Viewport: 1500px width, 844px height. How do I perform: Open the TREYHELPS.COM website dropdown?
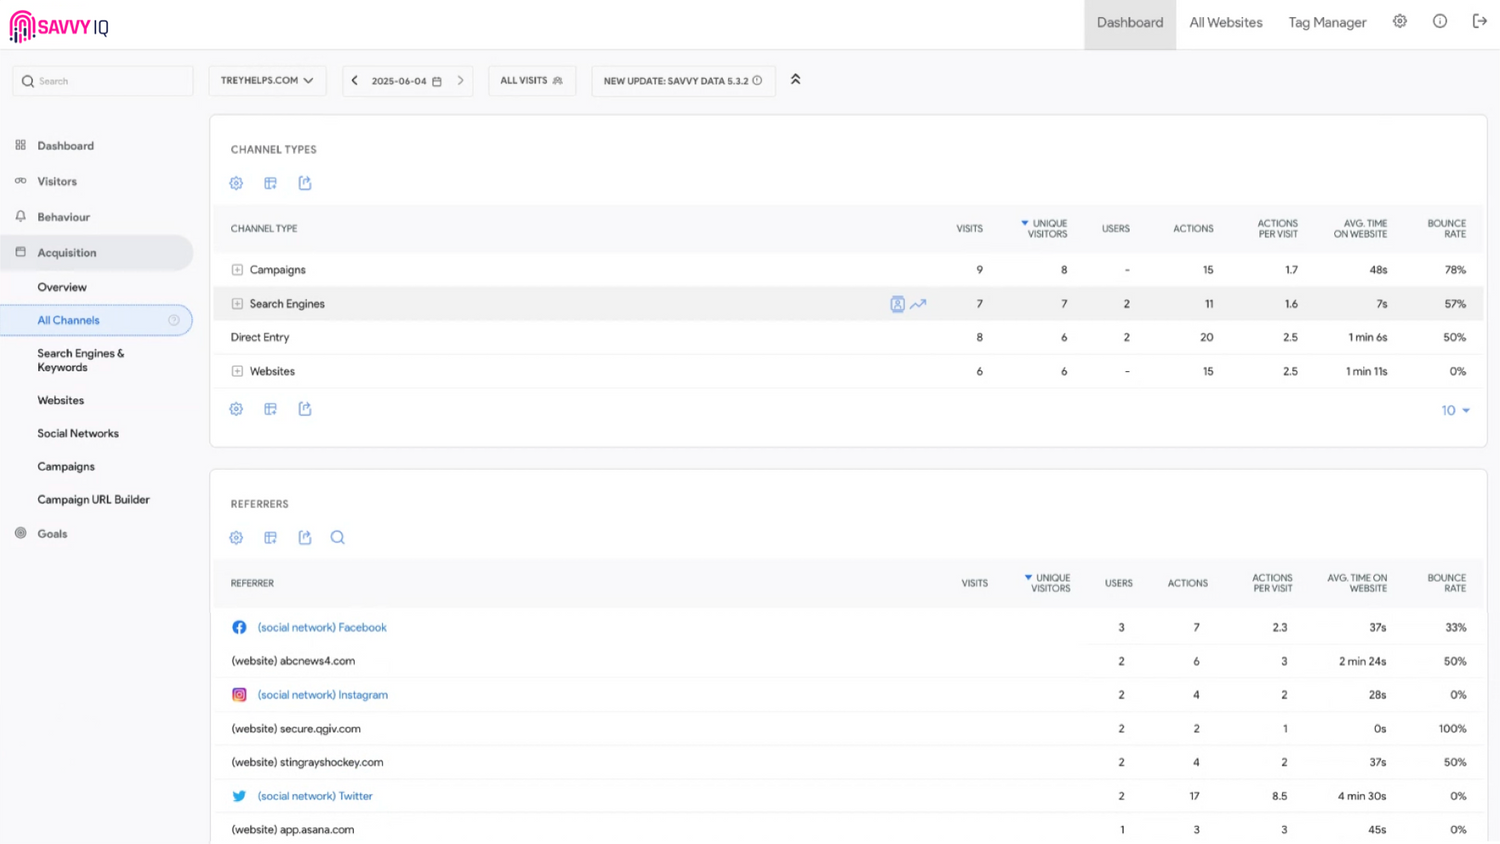tap(267, 81)
